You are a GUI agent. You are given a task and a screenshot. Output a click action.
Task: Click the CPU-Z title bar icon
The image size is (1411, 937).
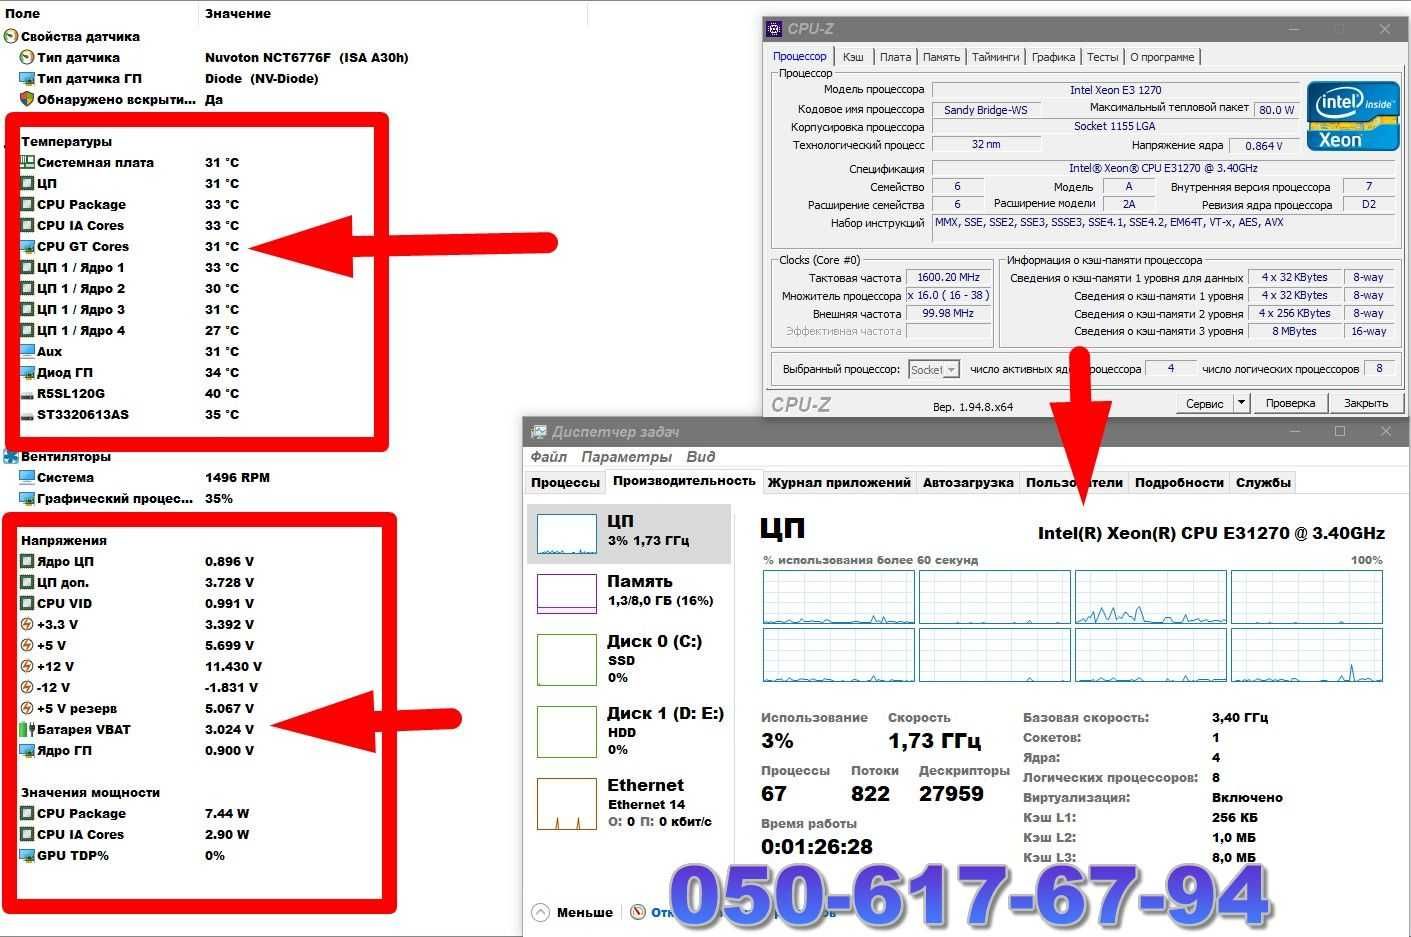[775, 29]
